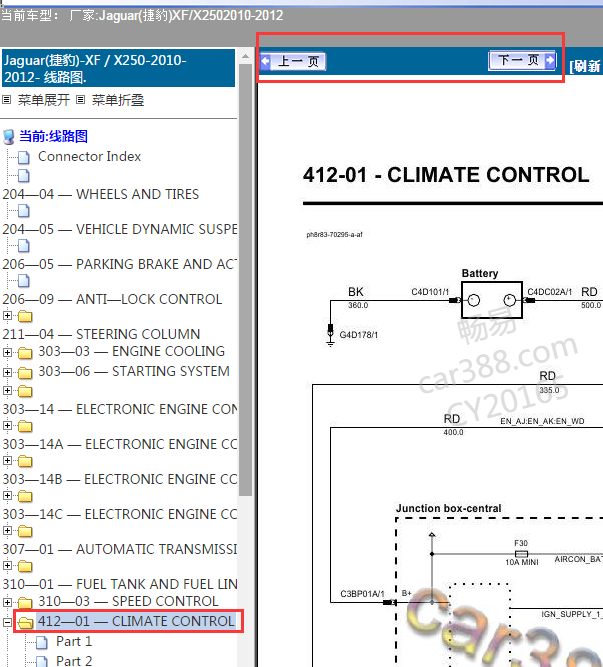Open 206—05 — PARKING BRAKE entry
Screen dimensions: 603x667
coord(119,264)
